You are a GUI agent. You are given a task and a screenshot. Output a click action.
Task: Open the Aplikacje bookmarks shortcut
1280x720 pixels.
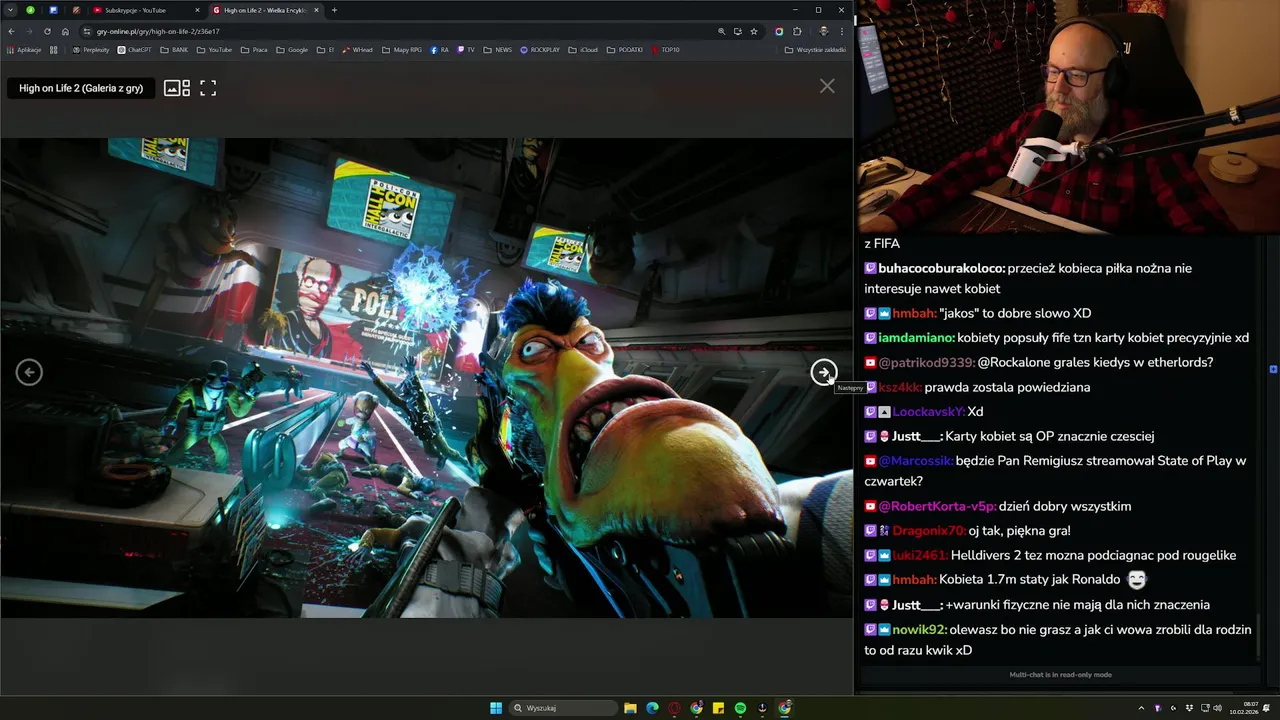tap(25, 49)
